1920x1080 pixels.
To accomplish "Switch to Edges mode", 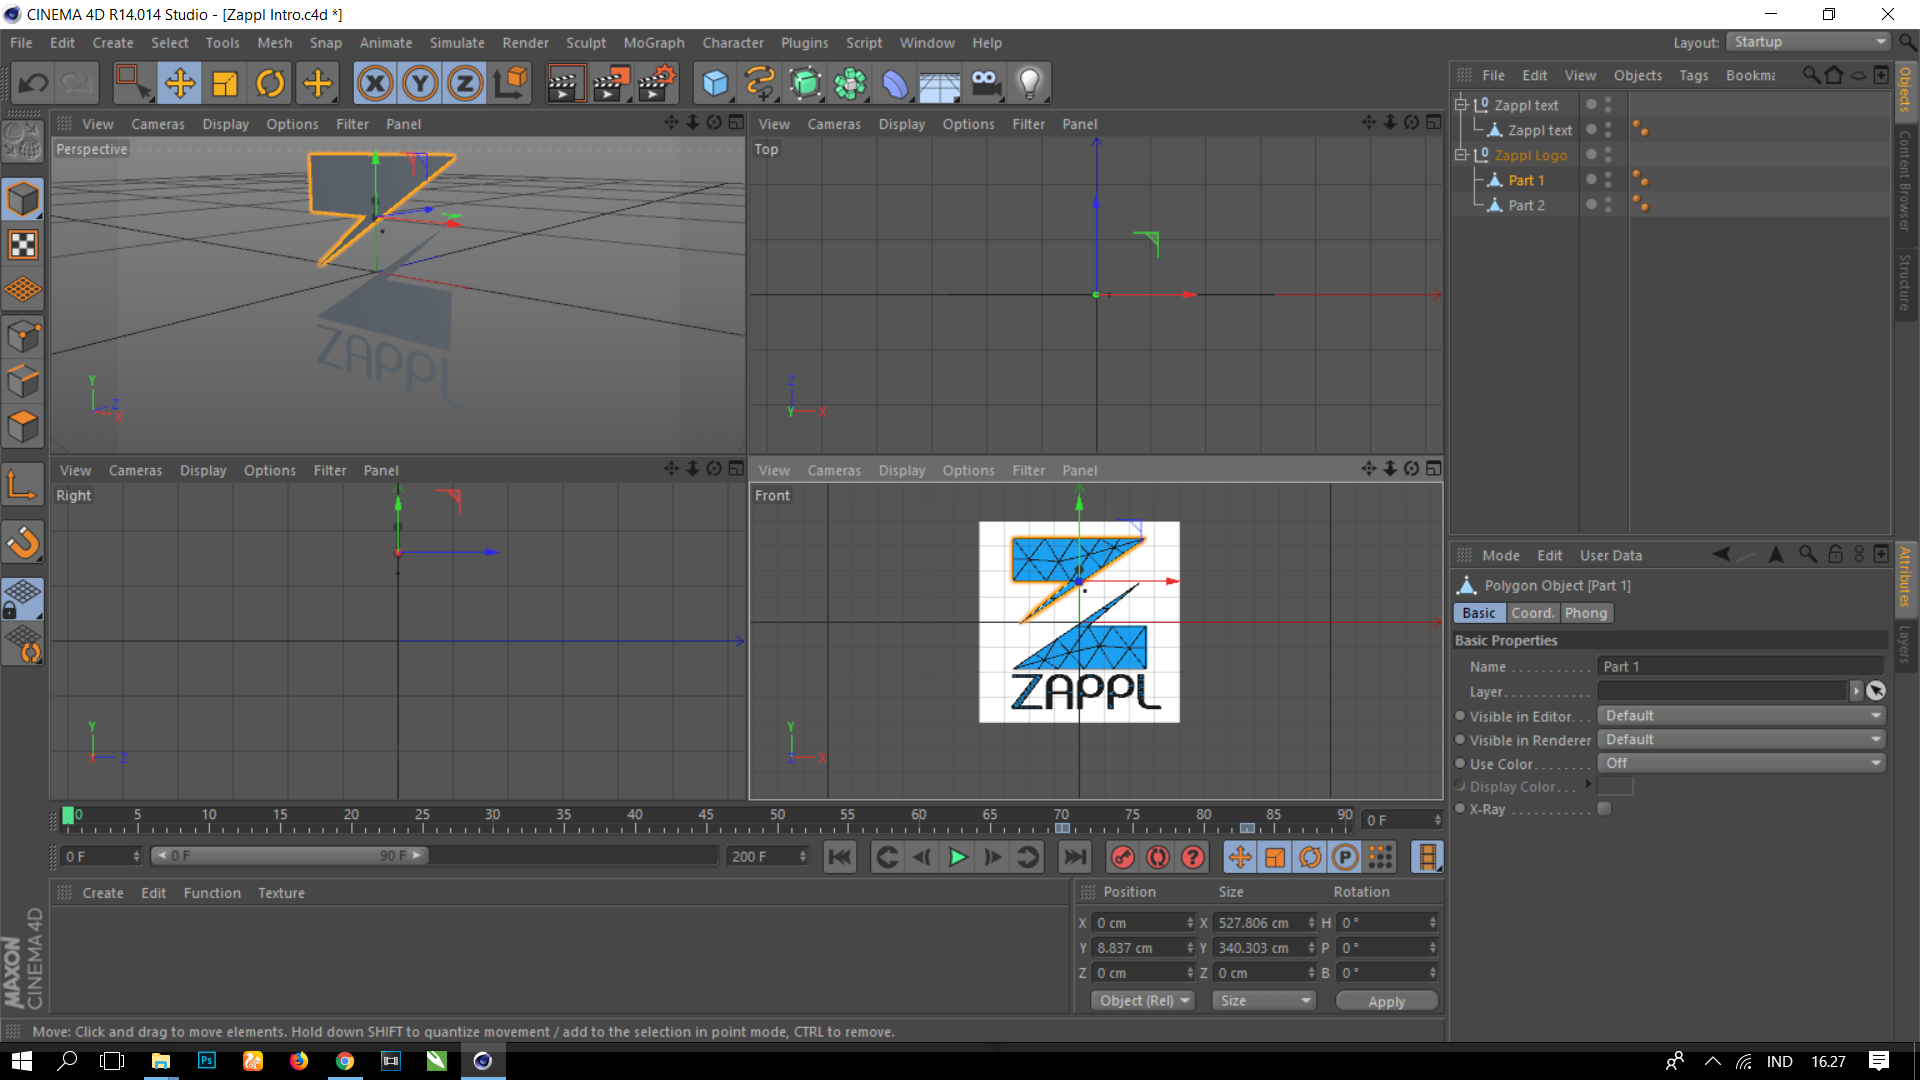I will (x=23, y=381).
